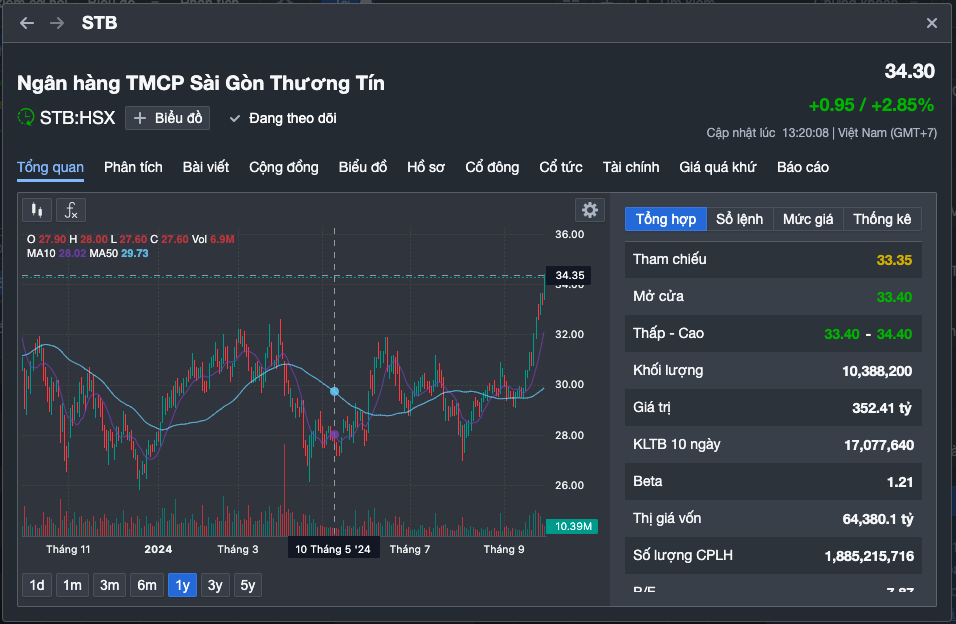Open the Cộng đồng tab
Image resolution: width=956 pixels, height=624 pixels.
(284, 167)
